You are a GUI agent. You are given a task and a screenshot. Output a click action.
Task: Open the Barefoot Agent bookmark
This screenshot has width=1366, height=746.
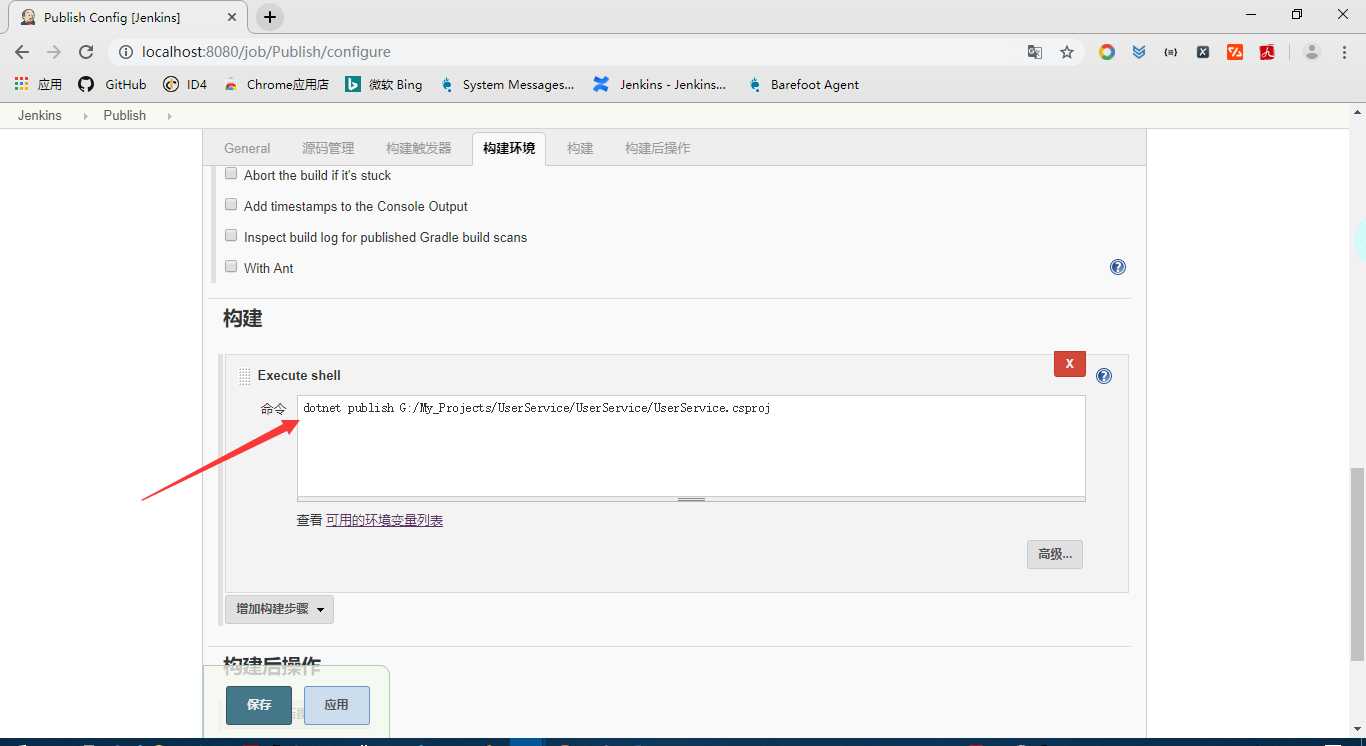[x=803, y=85]
